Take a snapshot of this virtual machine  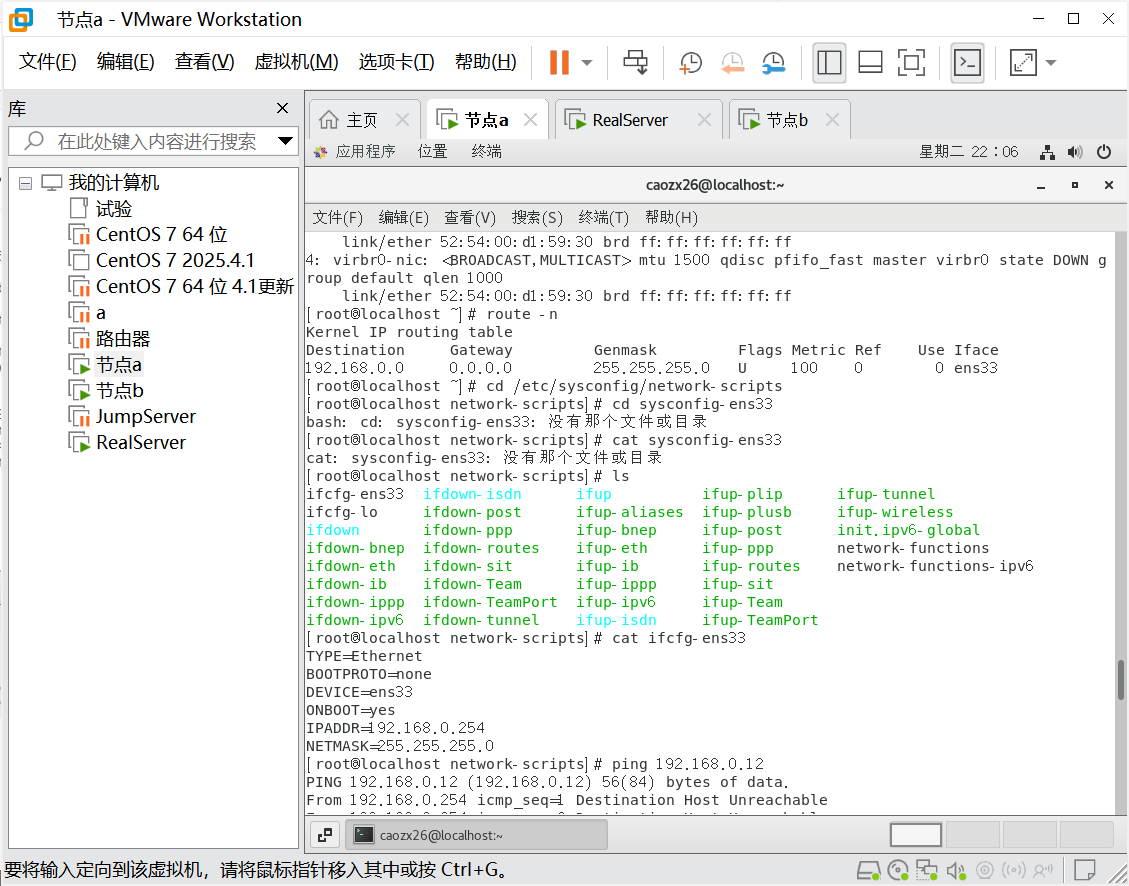click(x=691, y=63)
